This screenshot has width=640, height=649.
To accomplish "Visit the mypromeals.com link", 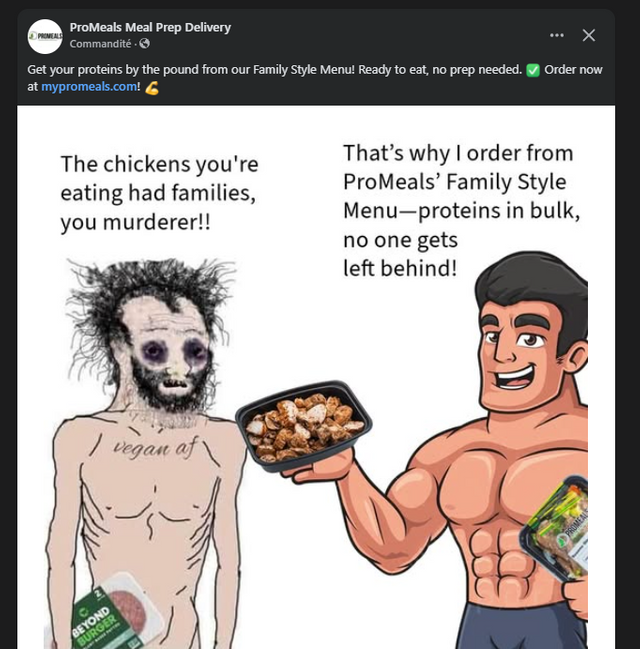I will 89,87.
